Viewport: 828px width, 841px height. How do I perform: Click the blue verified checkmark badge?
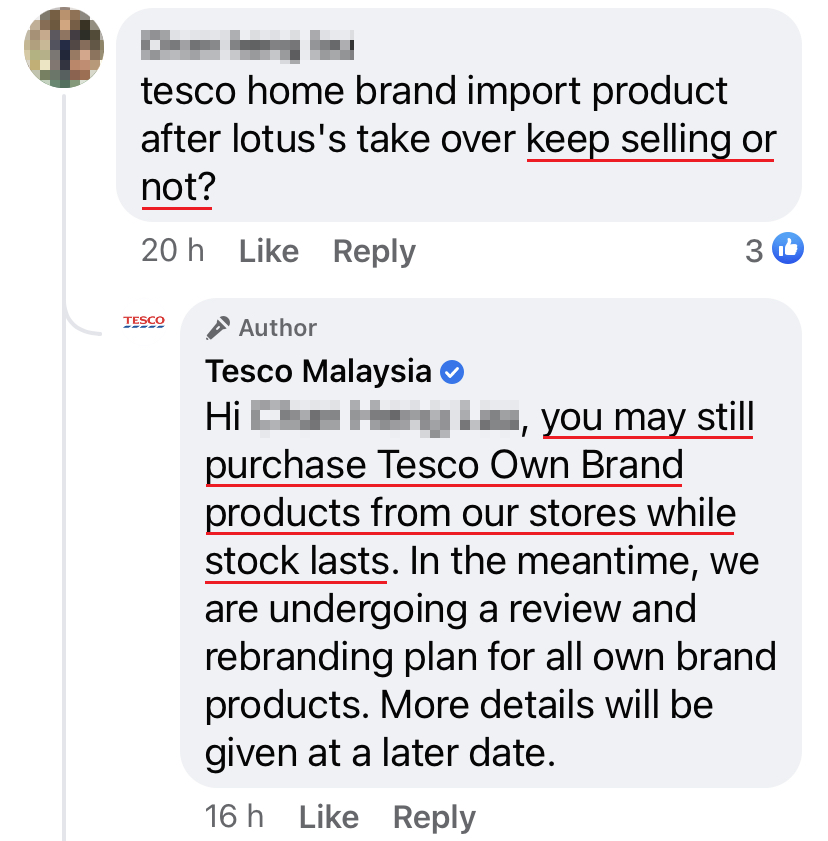tap(452, 373)
